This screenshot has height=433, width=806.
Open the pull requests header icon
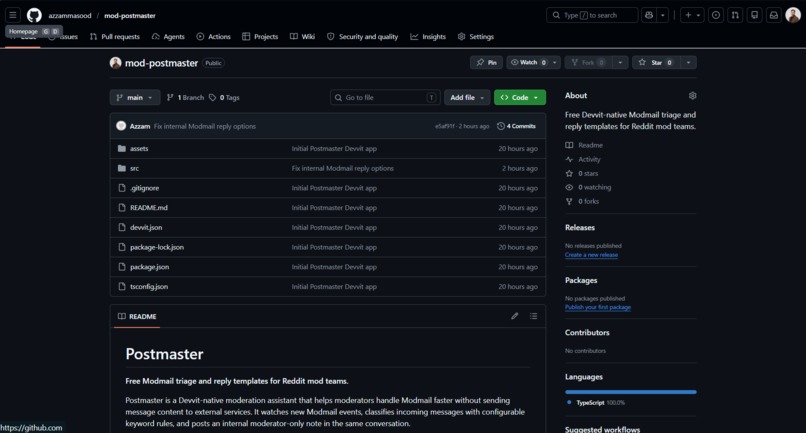pyautogui.click(x=736, y=15)
